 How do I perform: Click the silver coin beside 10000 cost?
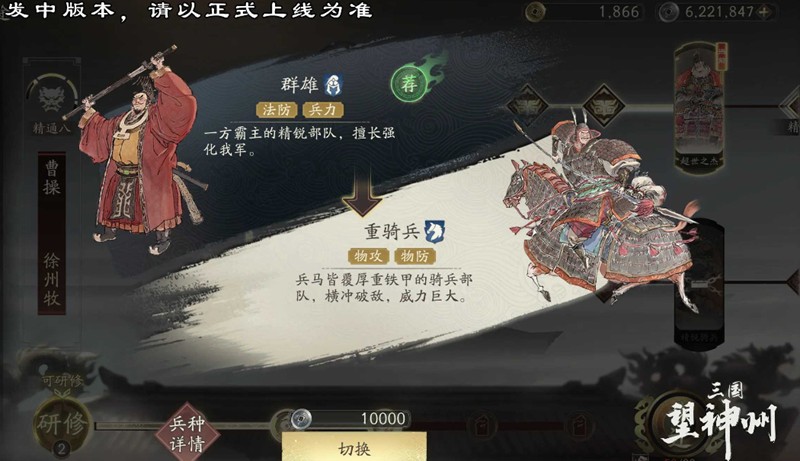tap(301, 419)
